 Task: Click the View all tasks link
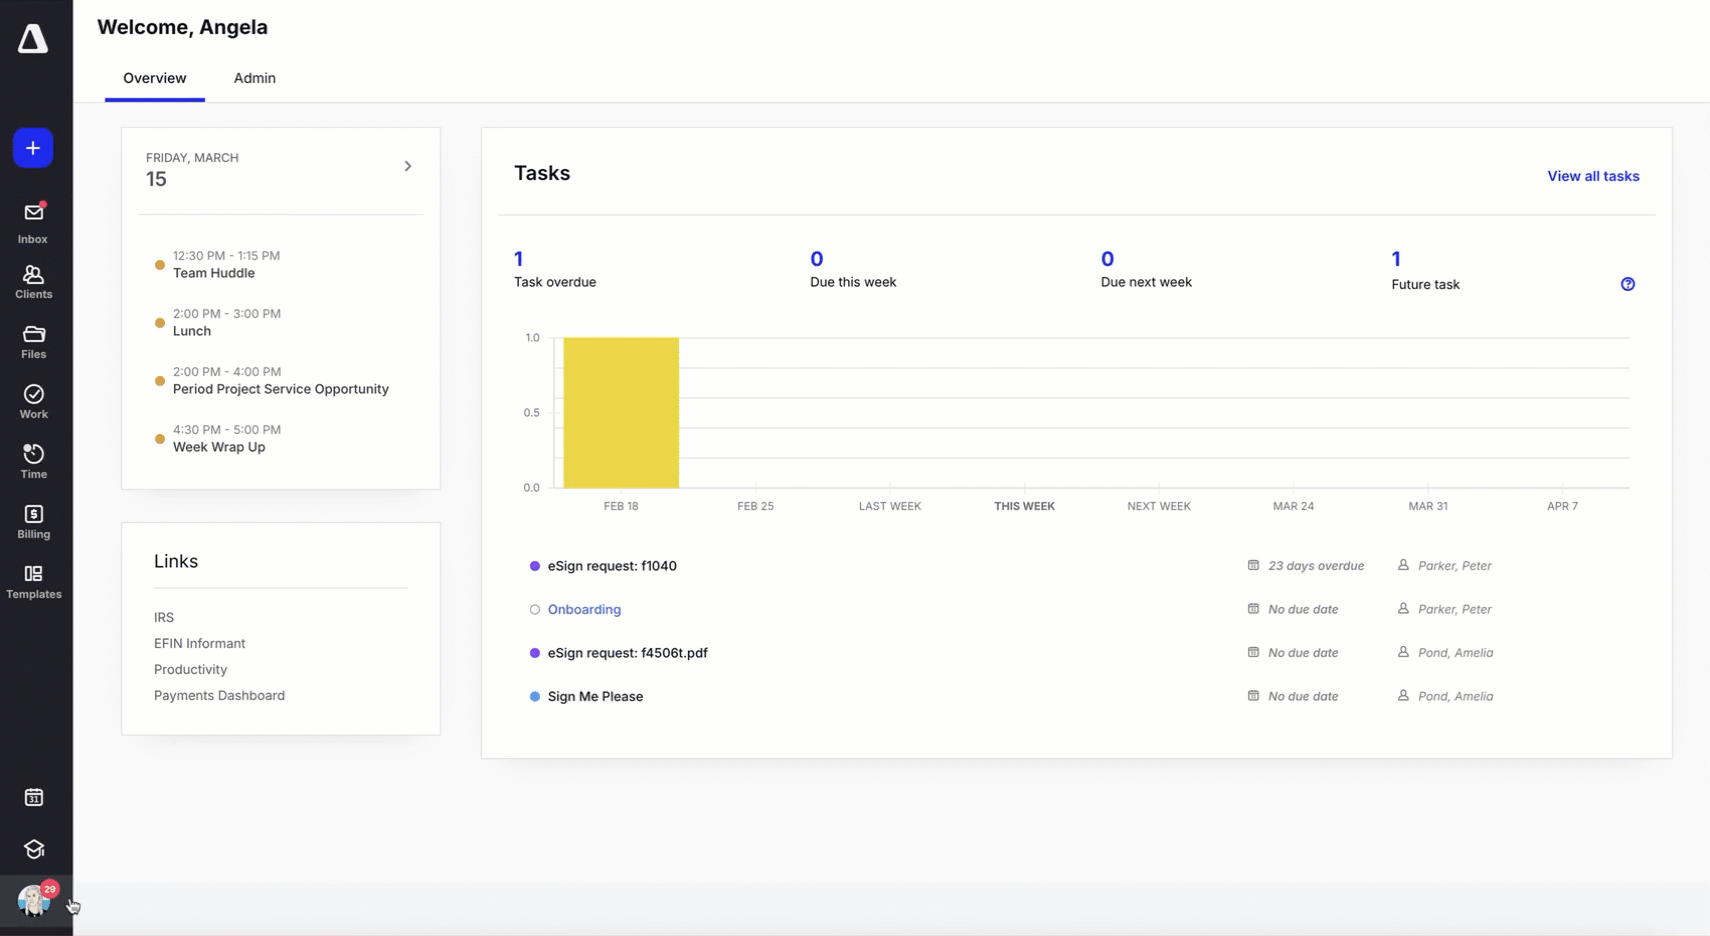click(x=1592, y=176)
